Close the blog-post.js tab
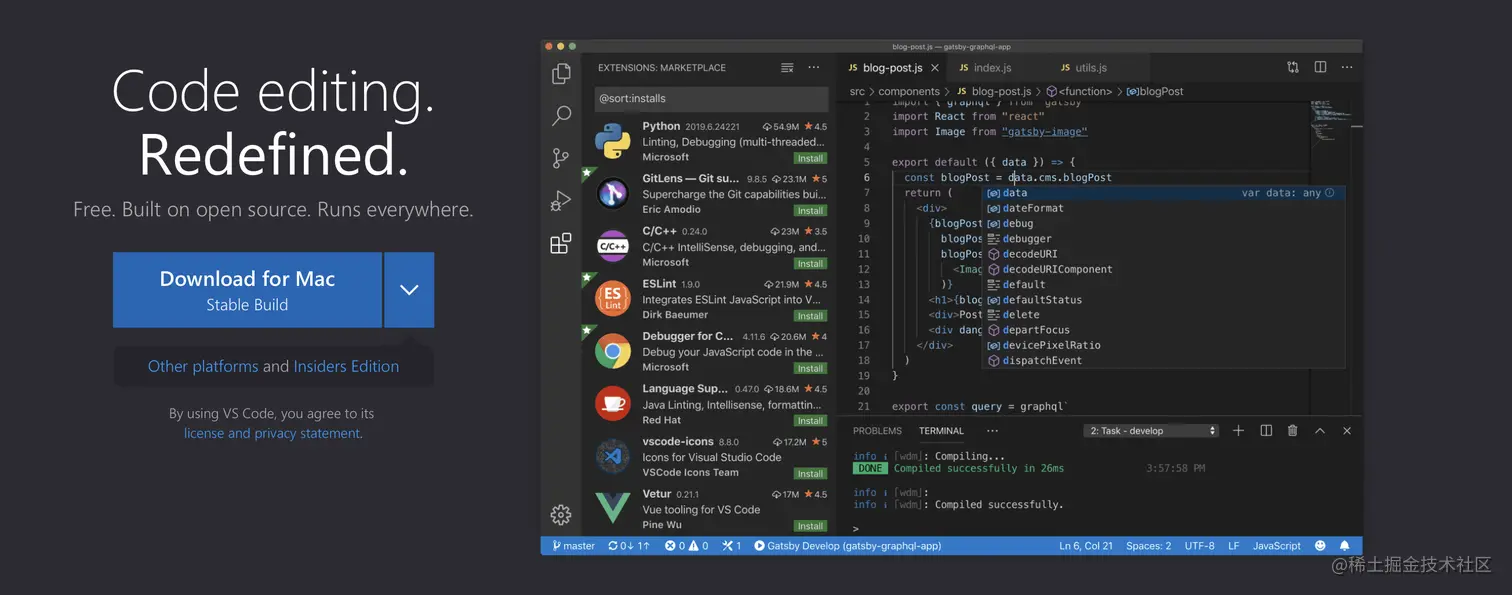The image size is (1512, 595). pos(935,68)
